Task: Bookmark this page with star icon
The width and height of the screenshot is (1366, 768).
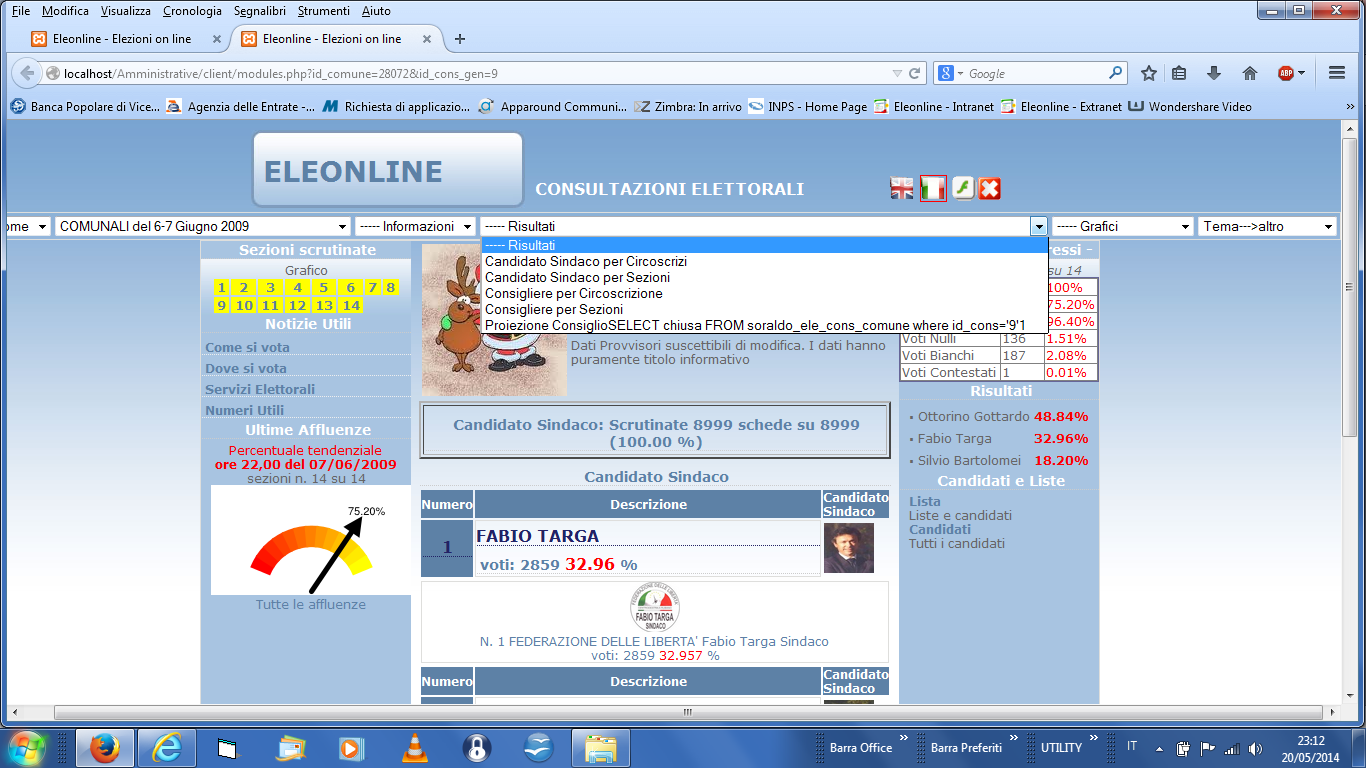Action: tap(1149, 73)
